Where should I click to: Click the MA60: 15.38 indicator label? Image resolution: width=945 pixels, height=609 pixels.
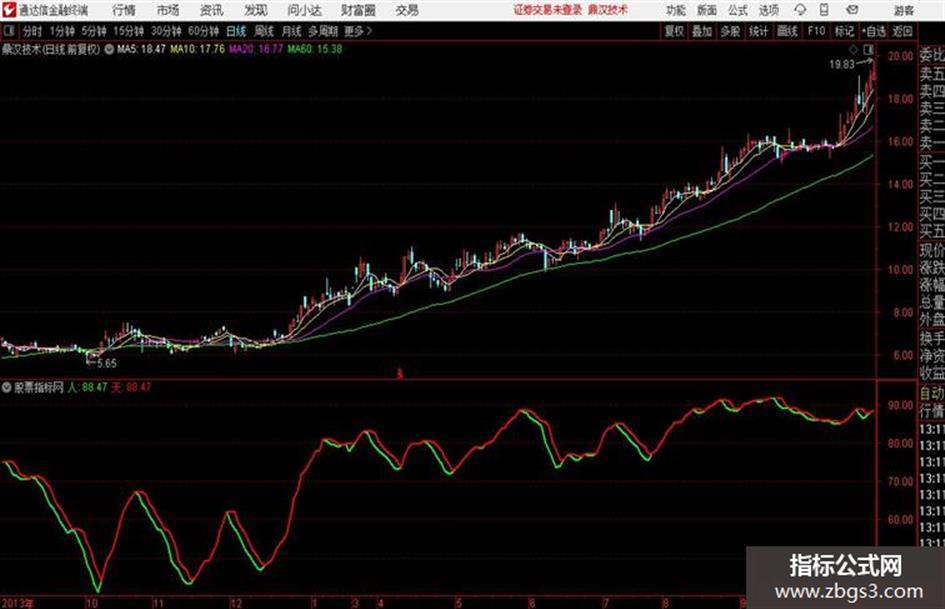pos(315,49)
